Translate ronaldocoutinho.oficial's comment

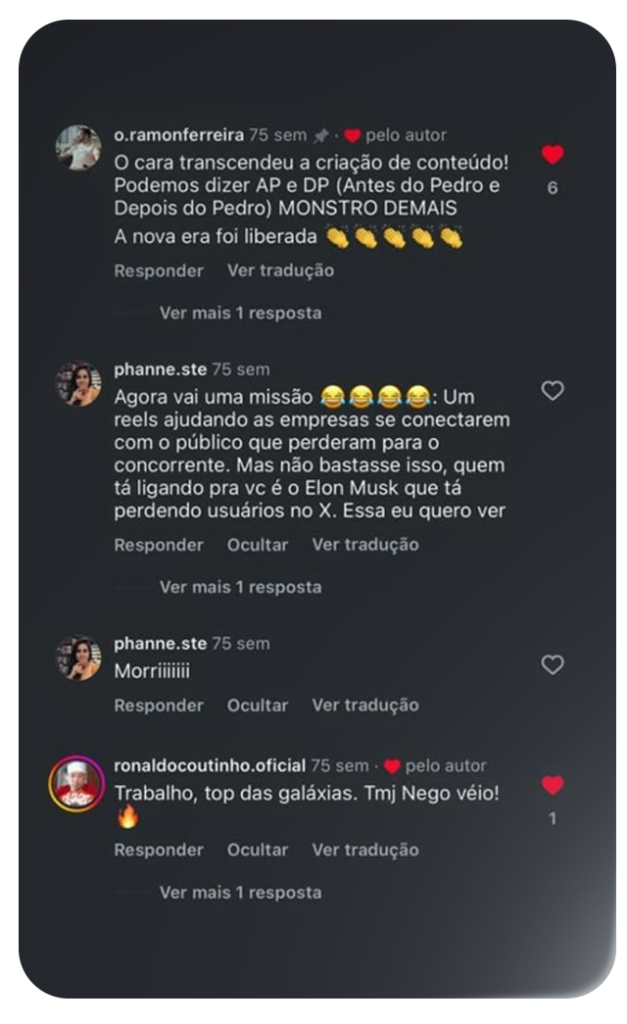pos(365,850)
